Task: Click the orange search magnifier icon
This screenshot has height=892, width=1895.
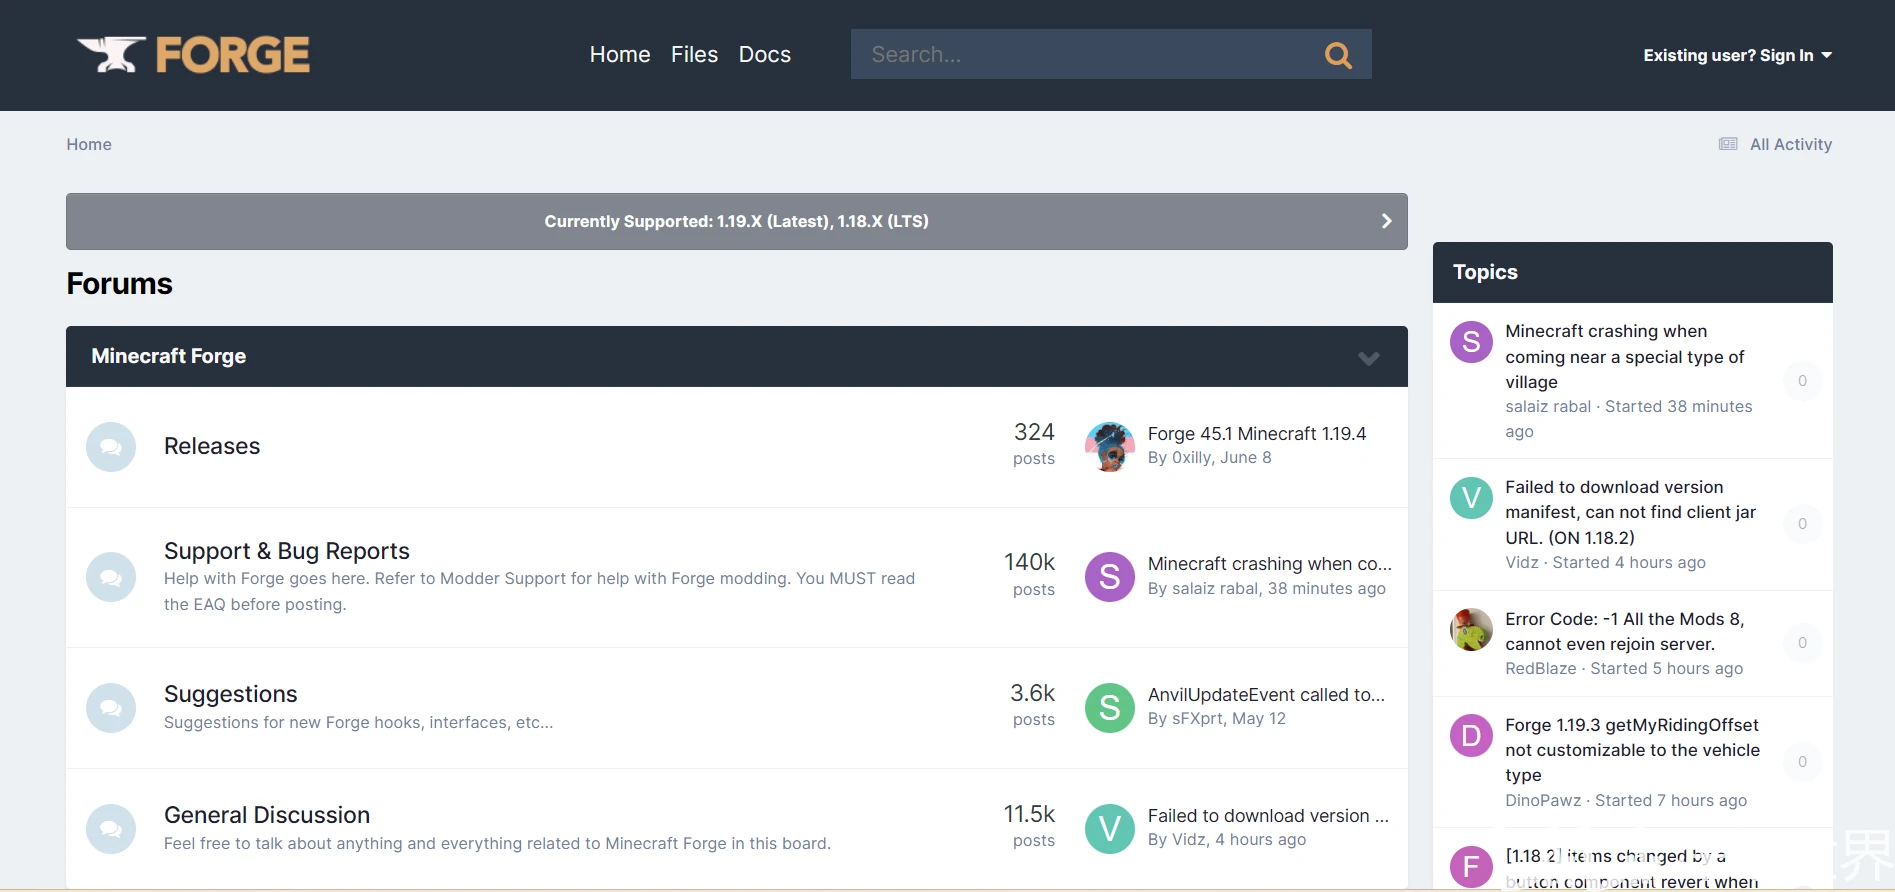Action: (1338, 55)
